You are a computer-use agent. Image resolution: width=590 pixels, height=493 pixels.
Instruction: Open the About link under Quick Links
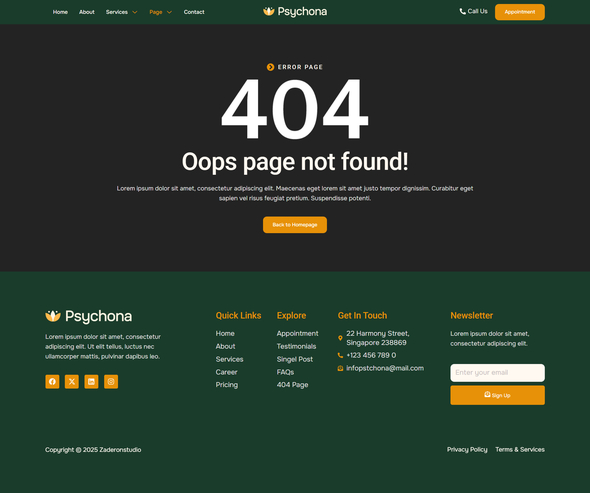point(225,346)
